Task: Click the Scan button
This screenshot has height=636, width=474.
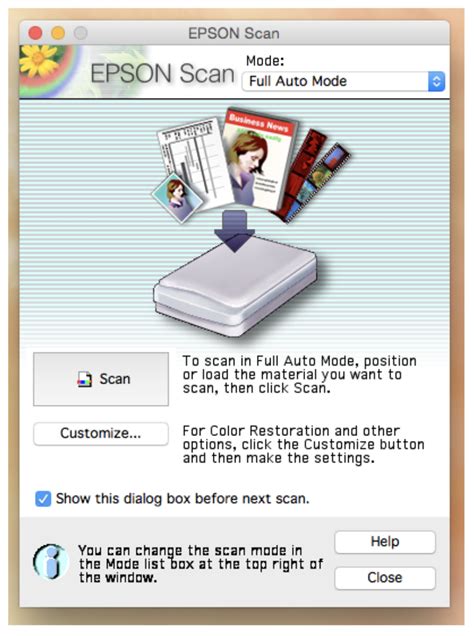Action: pos(101,379)
